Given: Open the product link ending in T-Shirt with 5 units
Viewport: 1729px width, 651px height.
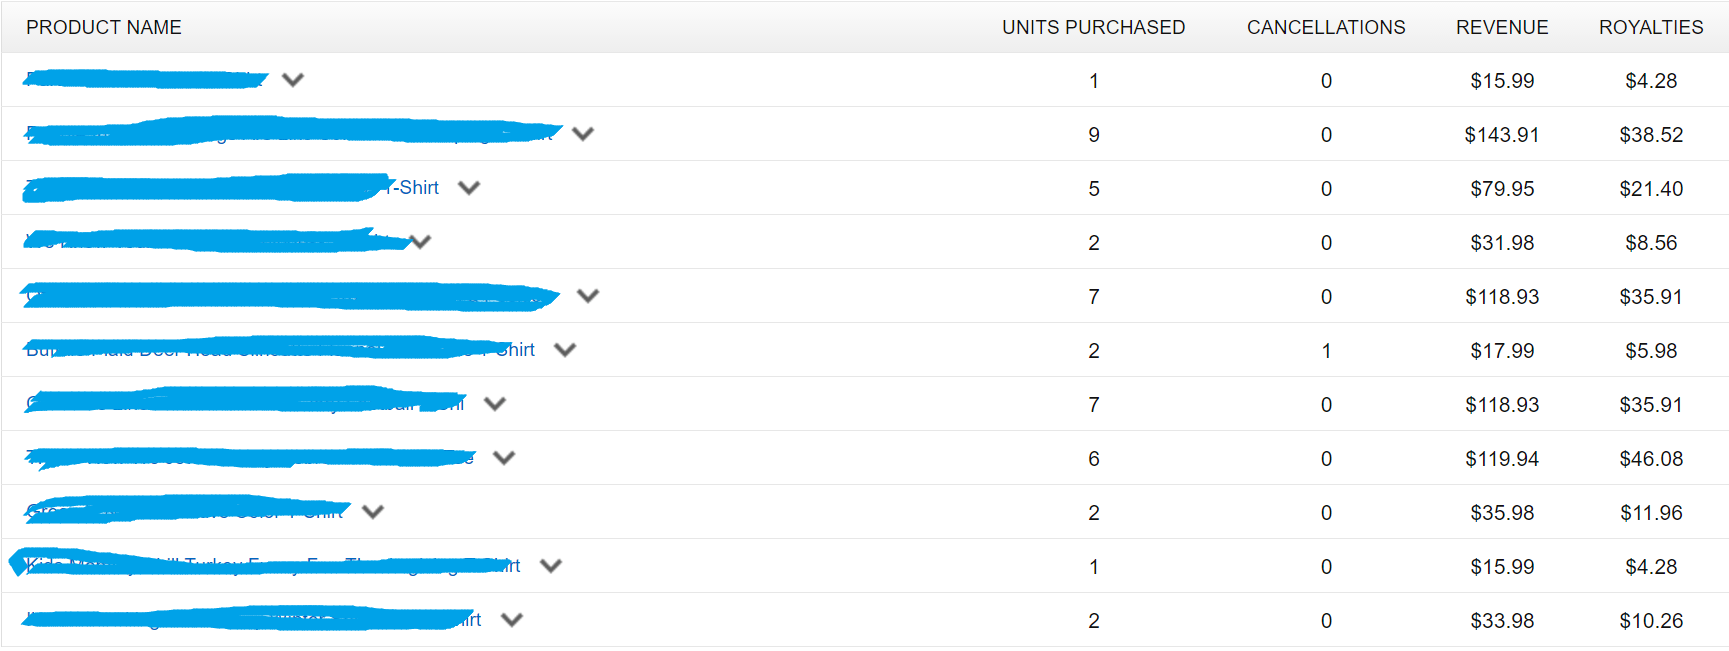Looking at the screenshot, I should (232, 188).
